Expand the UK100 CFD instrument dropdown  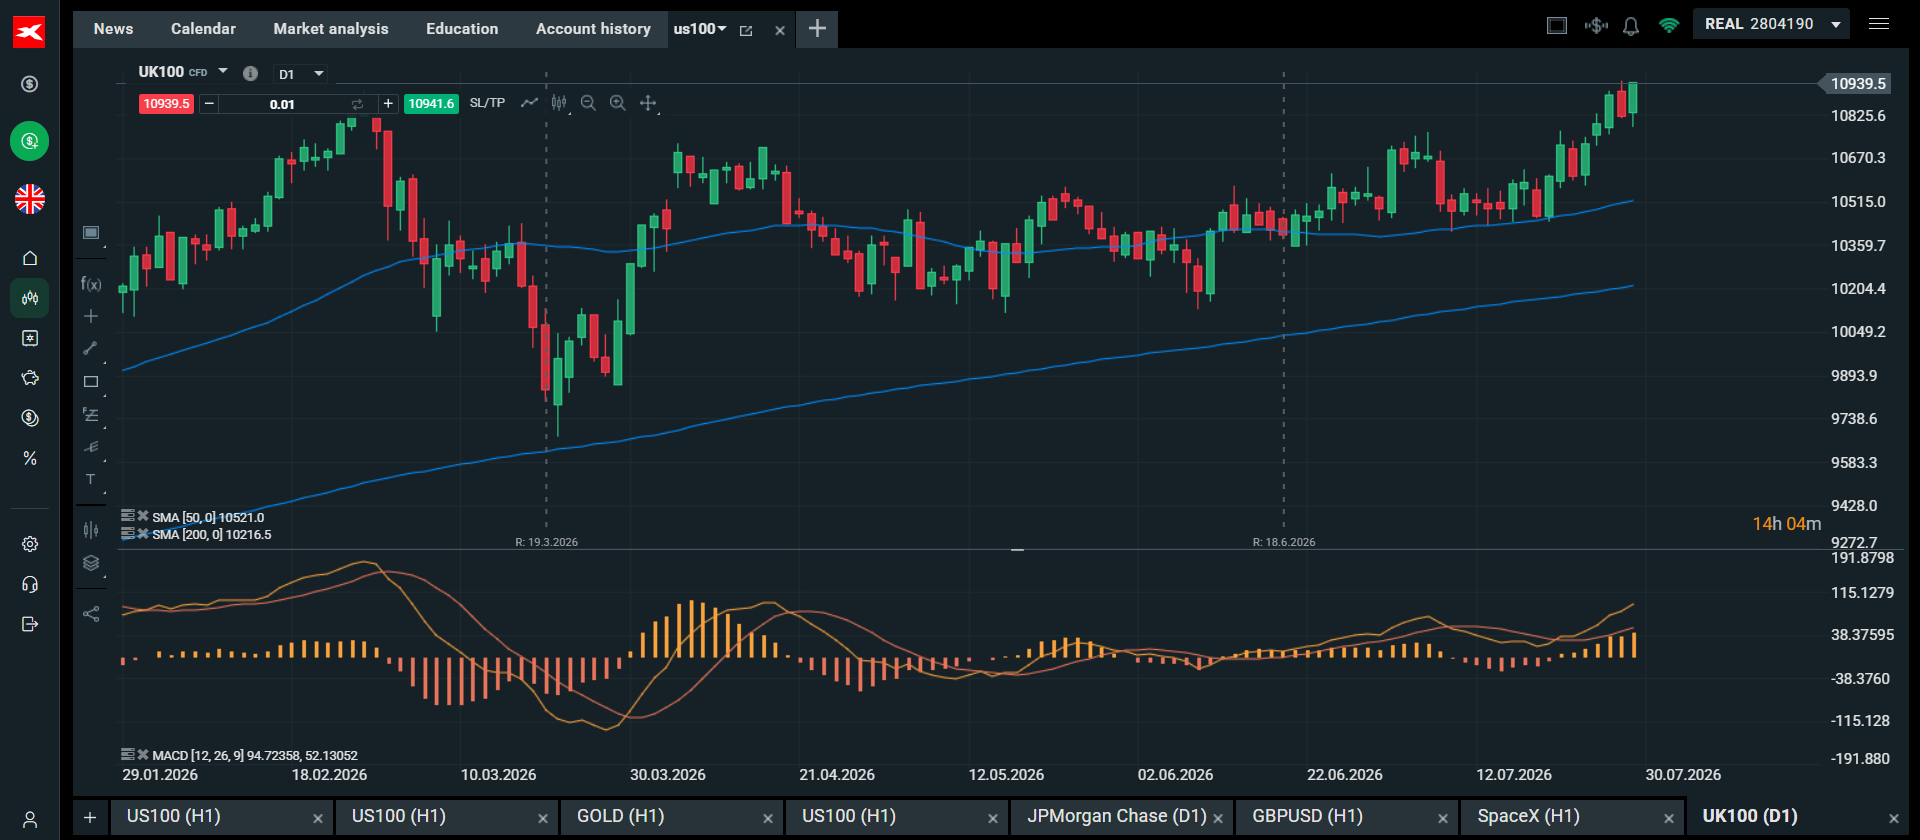[x=223, y=71]
